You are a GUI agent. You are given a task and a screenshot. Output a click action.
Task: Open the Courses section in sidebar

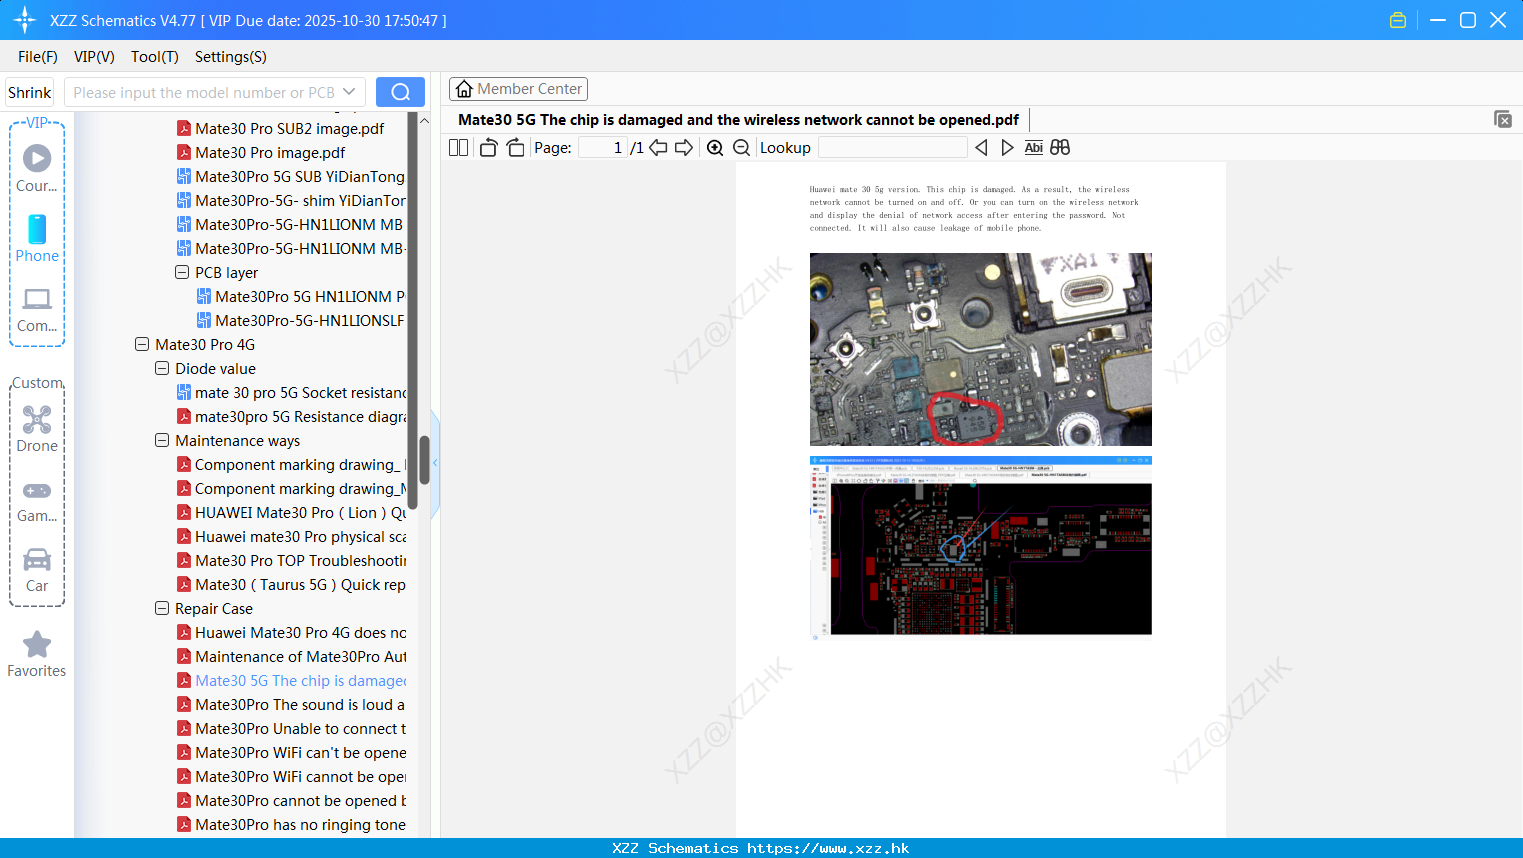(37, 169)
